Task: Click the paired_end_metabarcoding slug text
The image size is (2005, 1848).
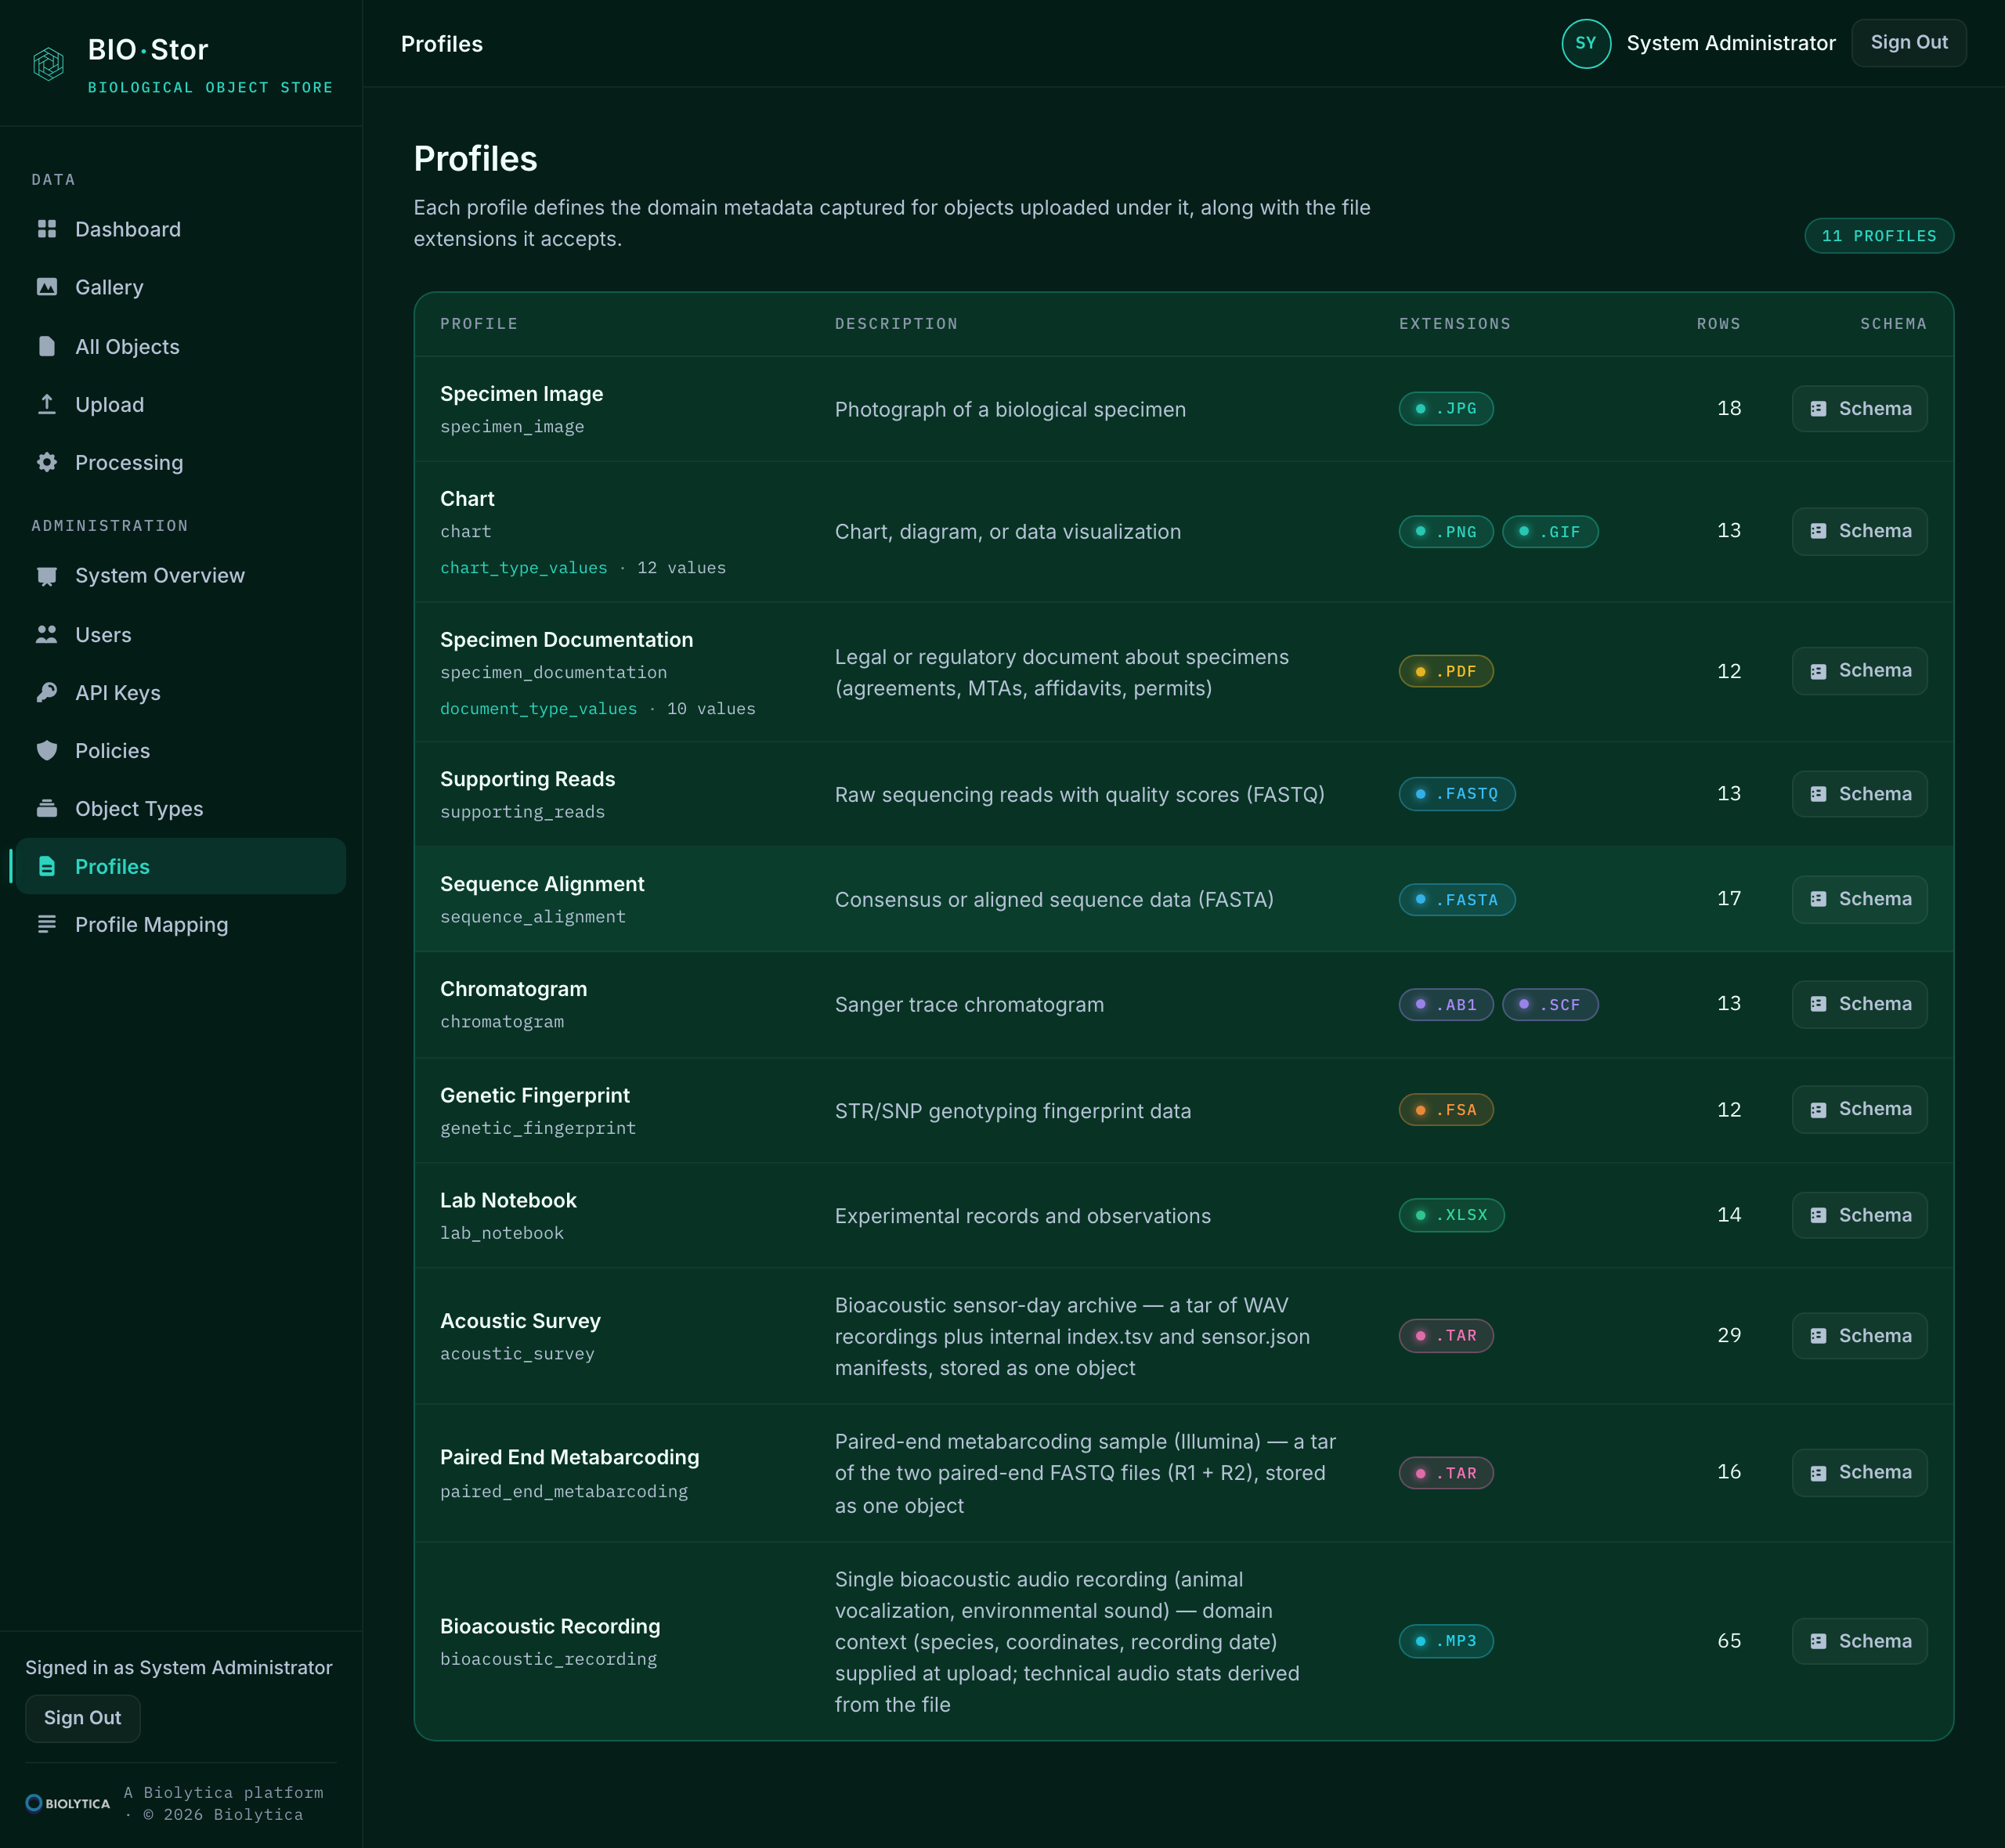Action: [564, 1491]
